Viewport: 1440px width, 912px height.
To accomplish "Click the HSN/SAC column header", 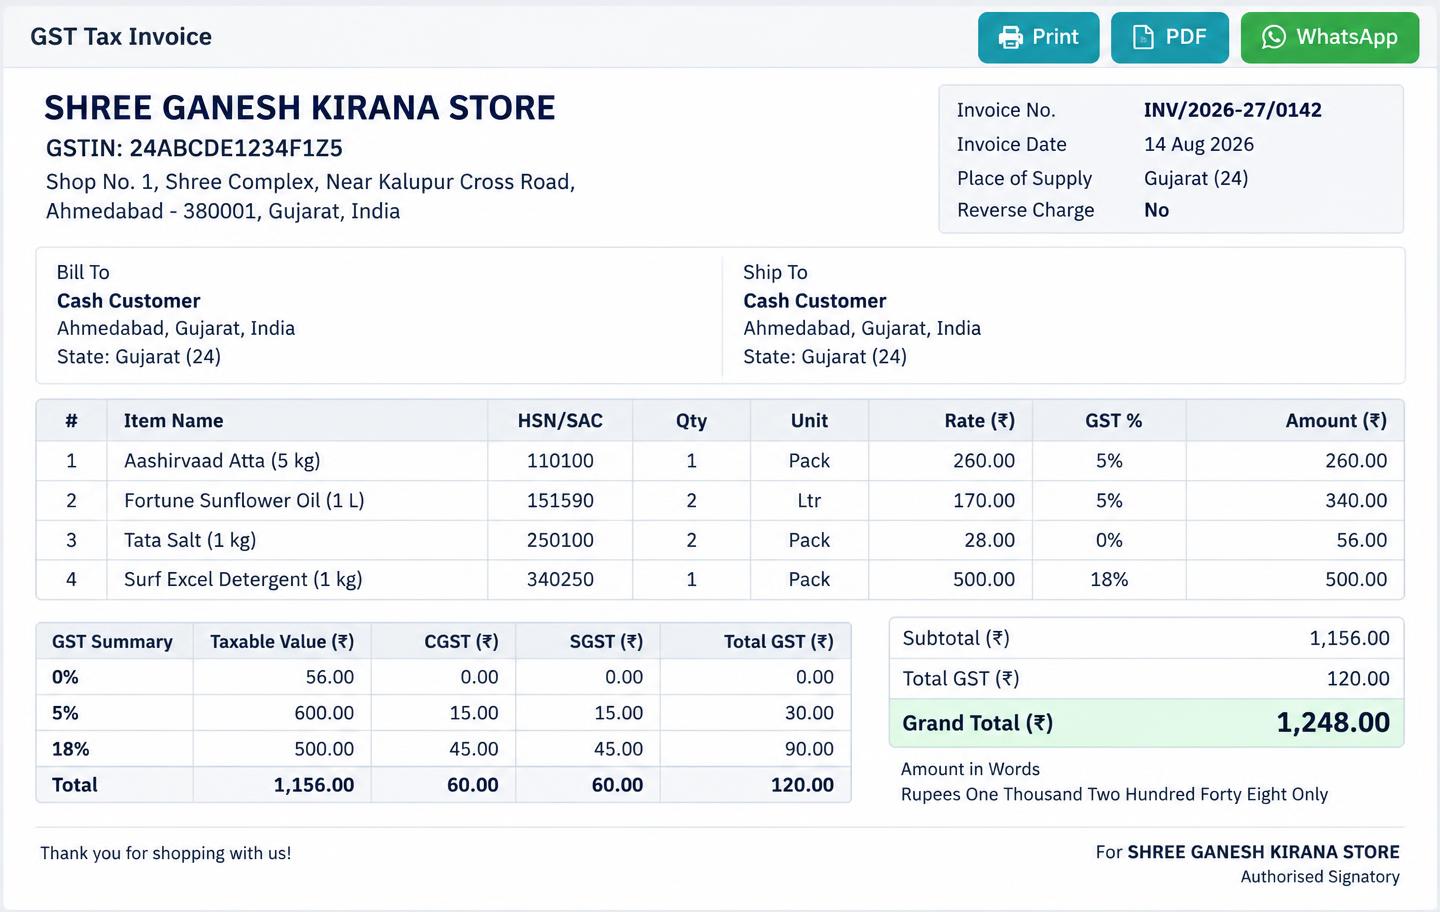I will [x=560, y=421].
